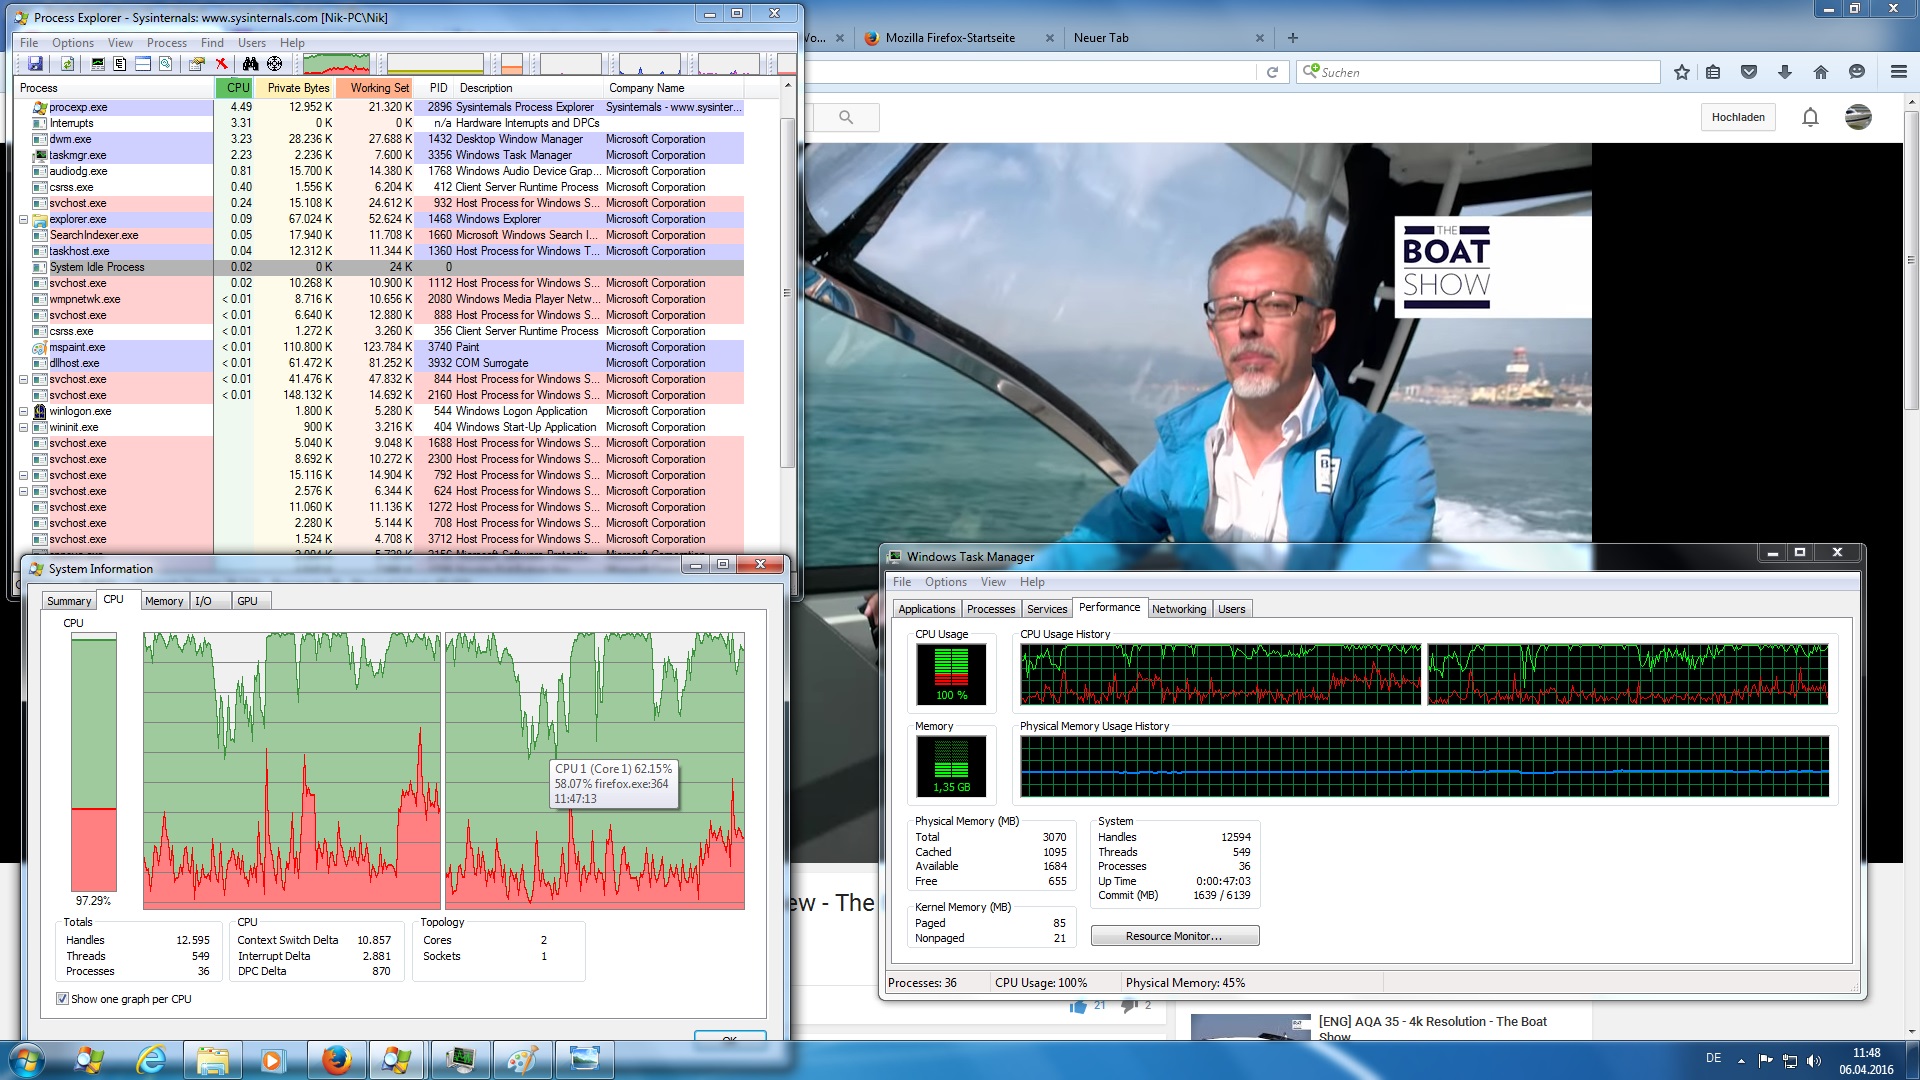This screenshot has height=1080, width=1920.
Task: Collapse the winlogon.exe tree node
Action: pos(23,411)
